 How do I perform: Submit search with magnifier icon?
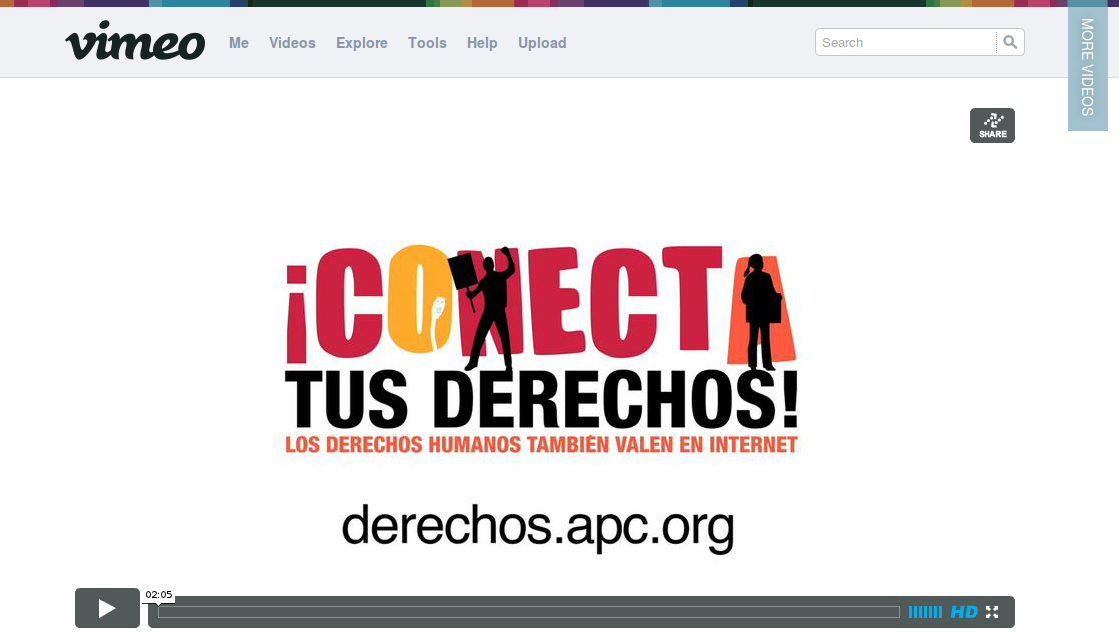[1010, 42]
